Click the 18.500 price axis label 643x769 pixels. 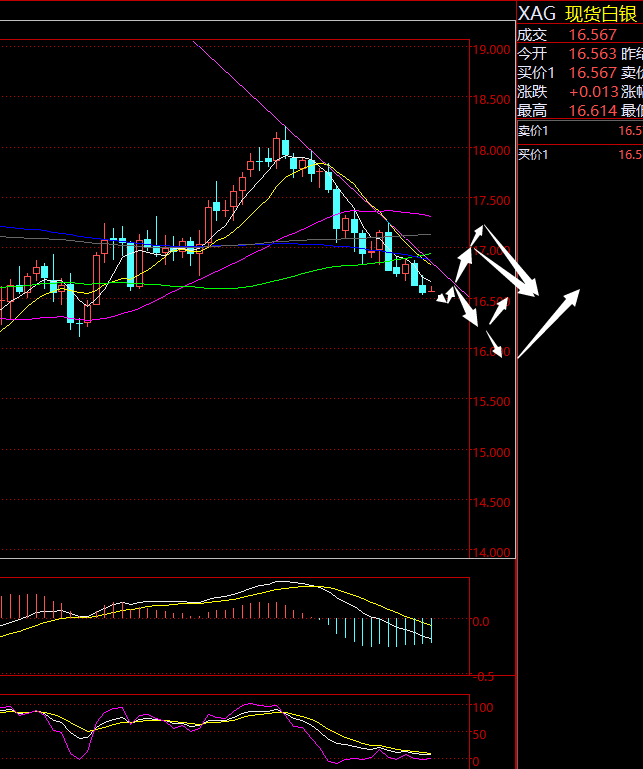491,100
